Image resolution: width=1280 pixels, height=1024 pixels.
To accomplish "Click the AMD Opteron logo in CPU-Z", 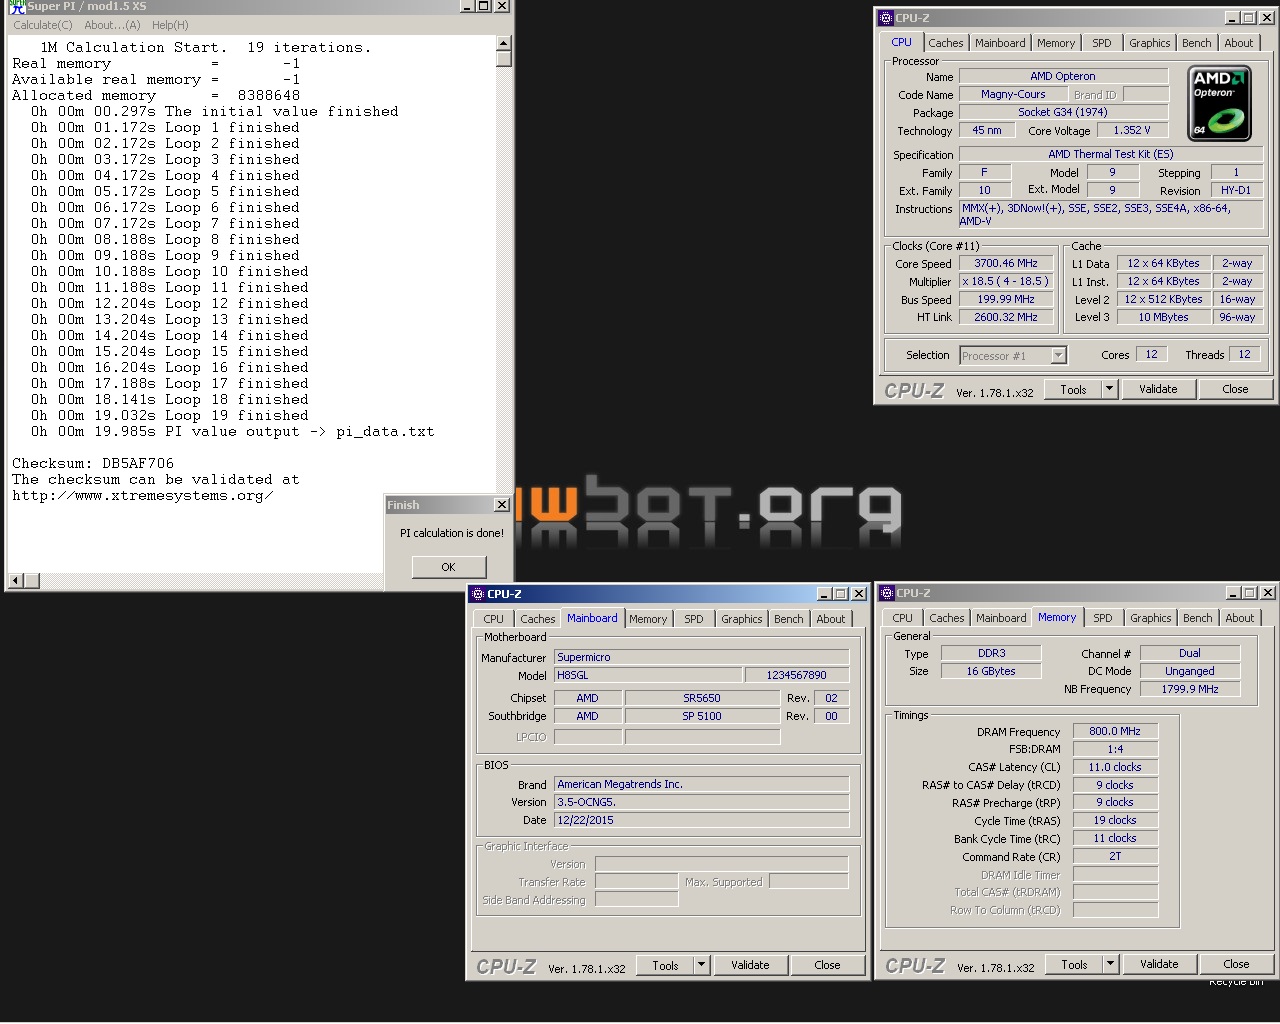I will [1219, 102].
